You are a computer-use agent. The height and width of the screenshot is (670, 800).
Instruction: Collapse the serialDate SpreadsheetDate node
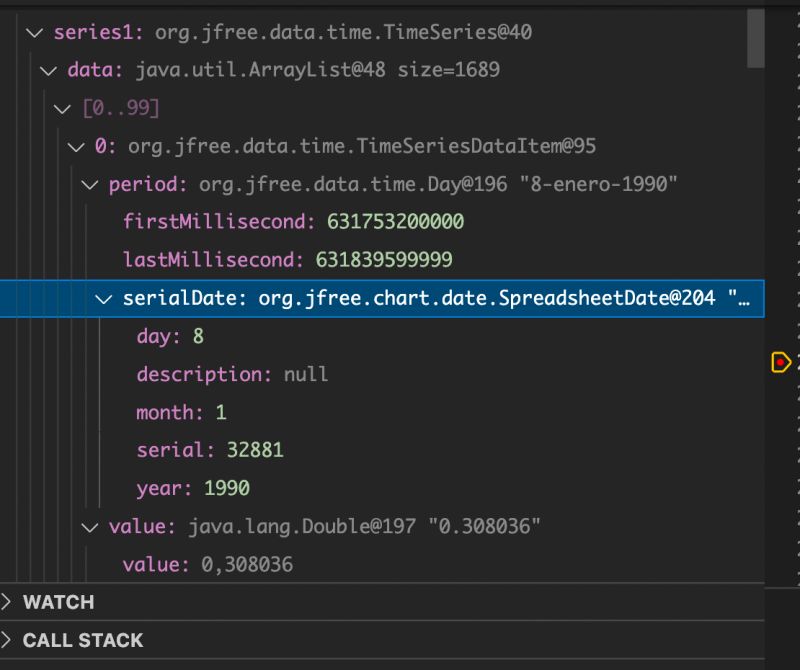(105, 298)
